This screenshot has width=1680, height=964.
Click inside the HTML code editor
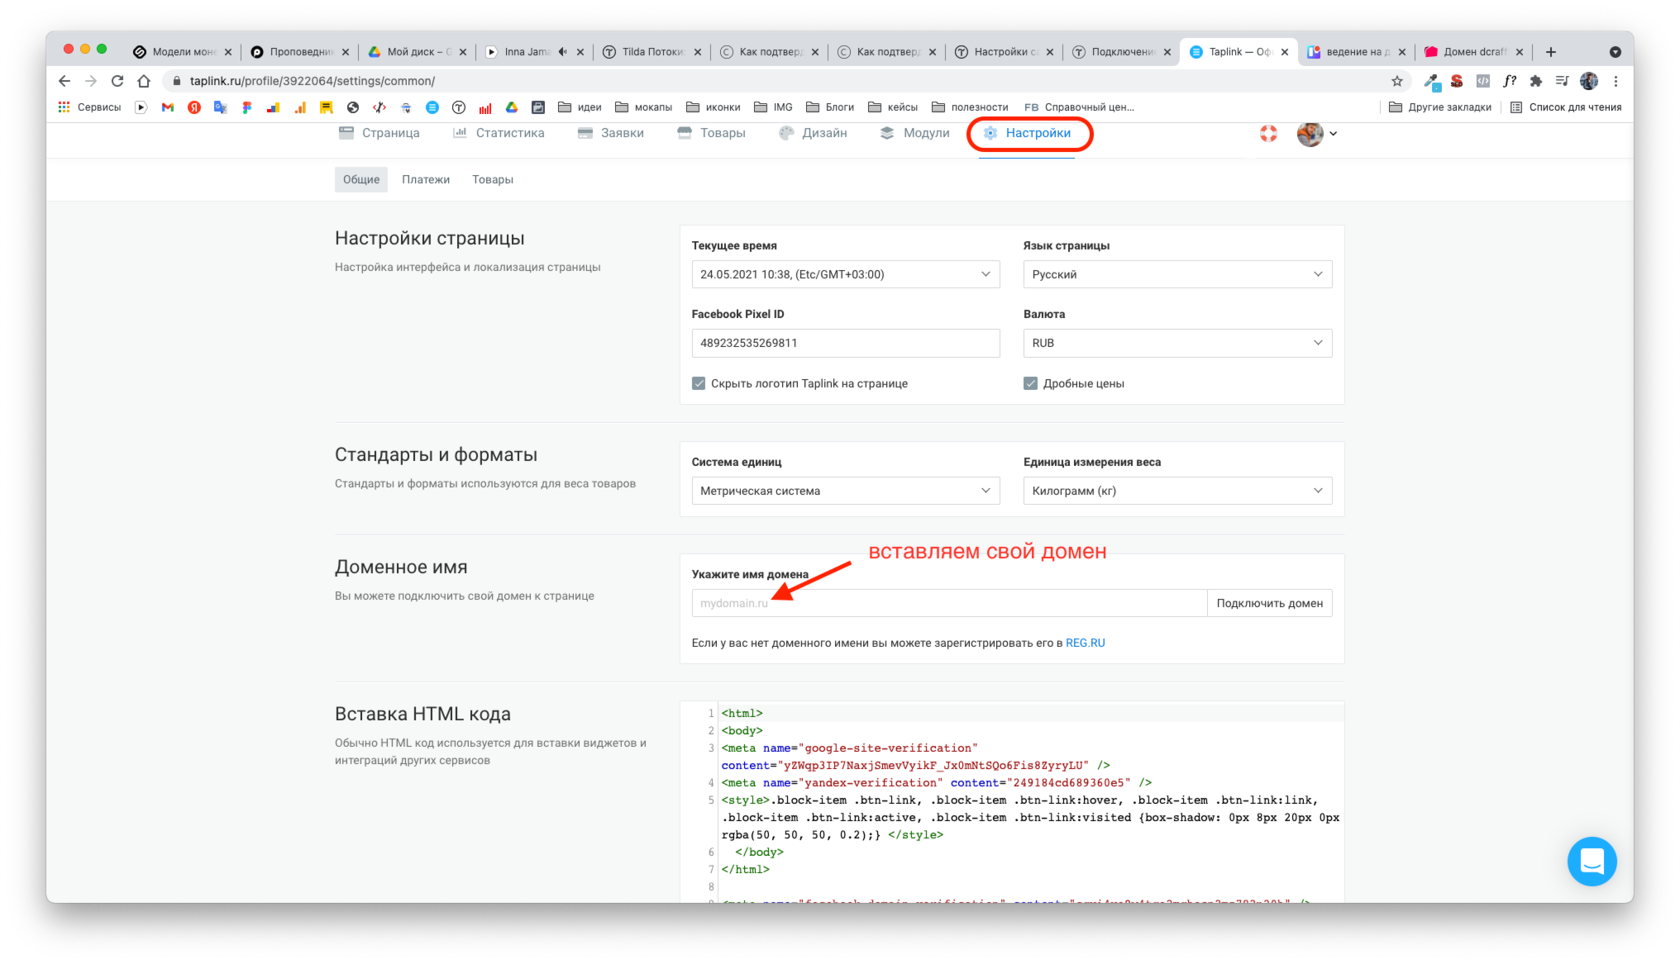(x=1012, y=803)
